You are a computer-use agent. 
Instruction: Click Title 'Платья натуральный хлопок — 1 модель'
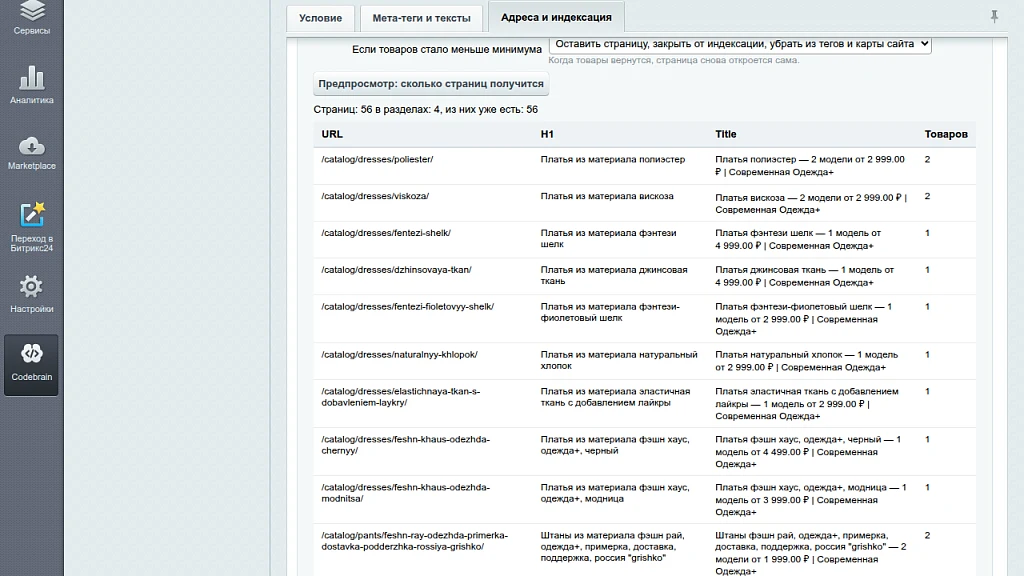(807, 361)
